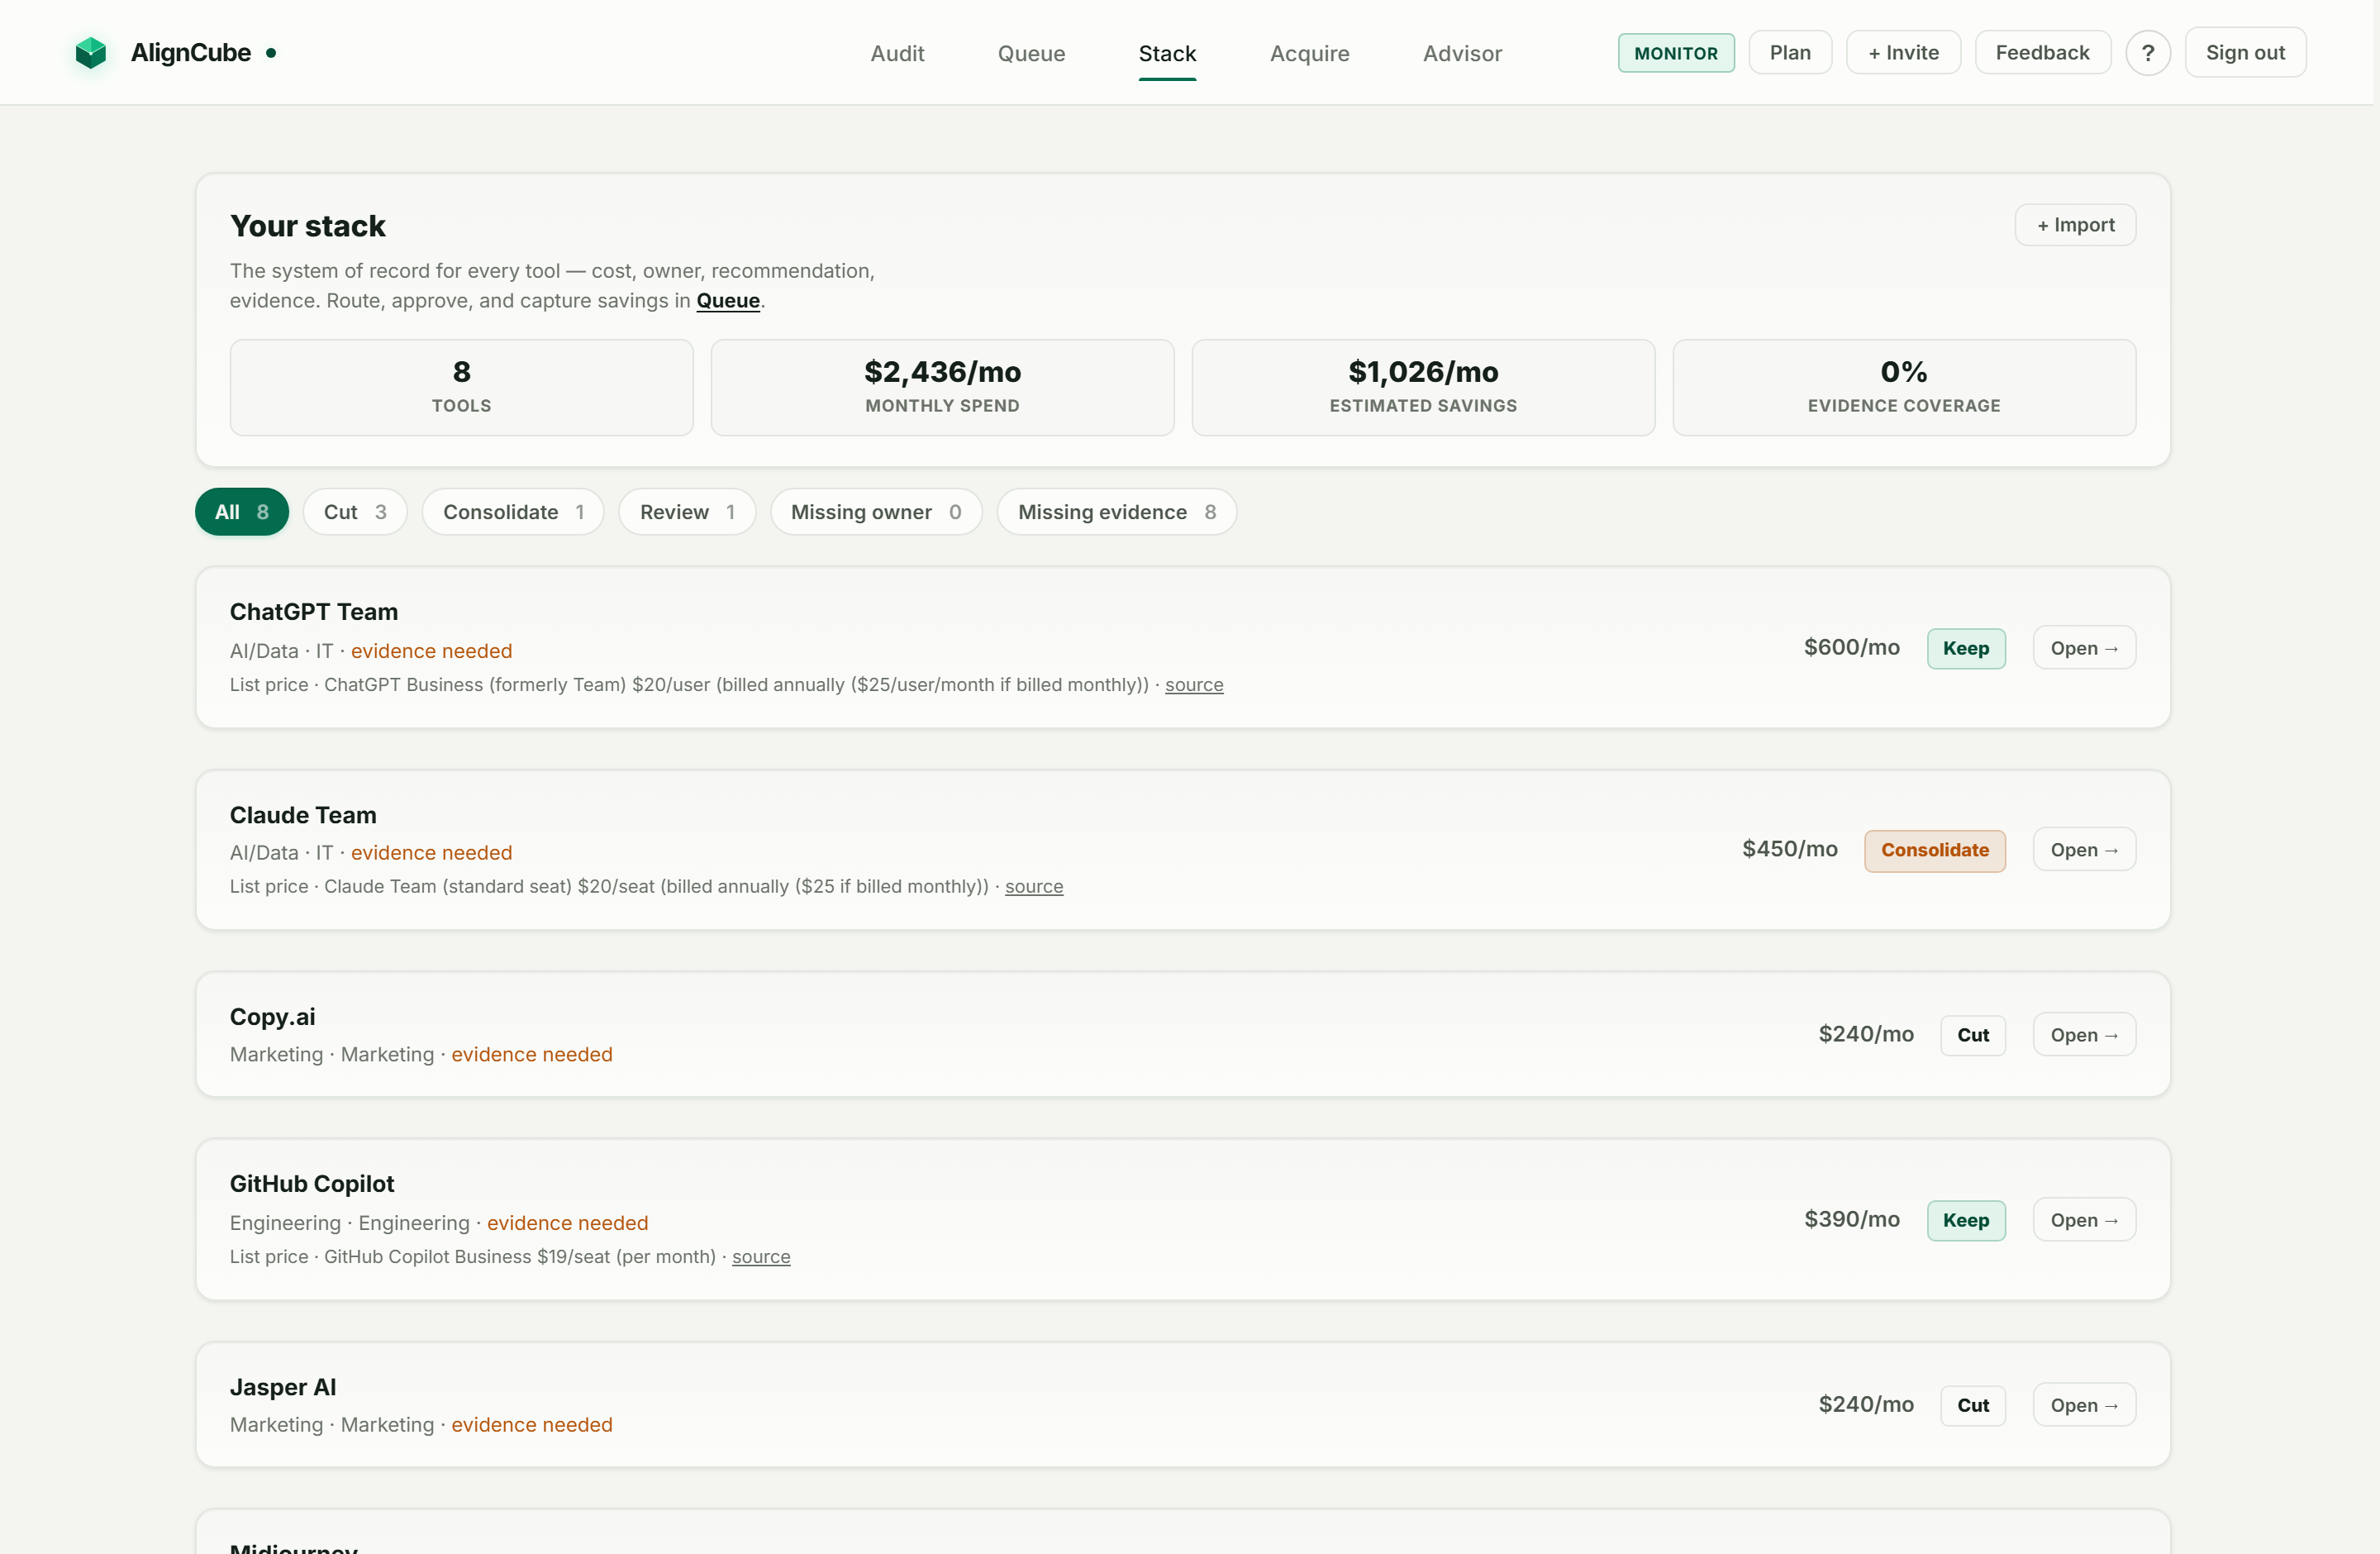Click the Your stack heading
Image resolution: width=2380 pixels, height=1554 pixels.
pos(308,226)
